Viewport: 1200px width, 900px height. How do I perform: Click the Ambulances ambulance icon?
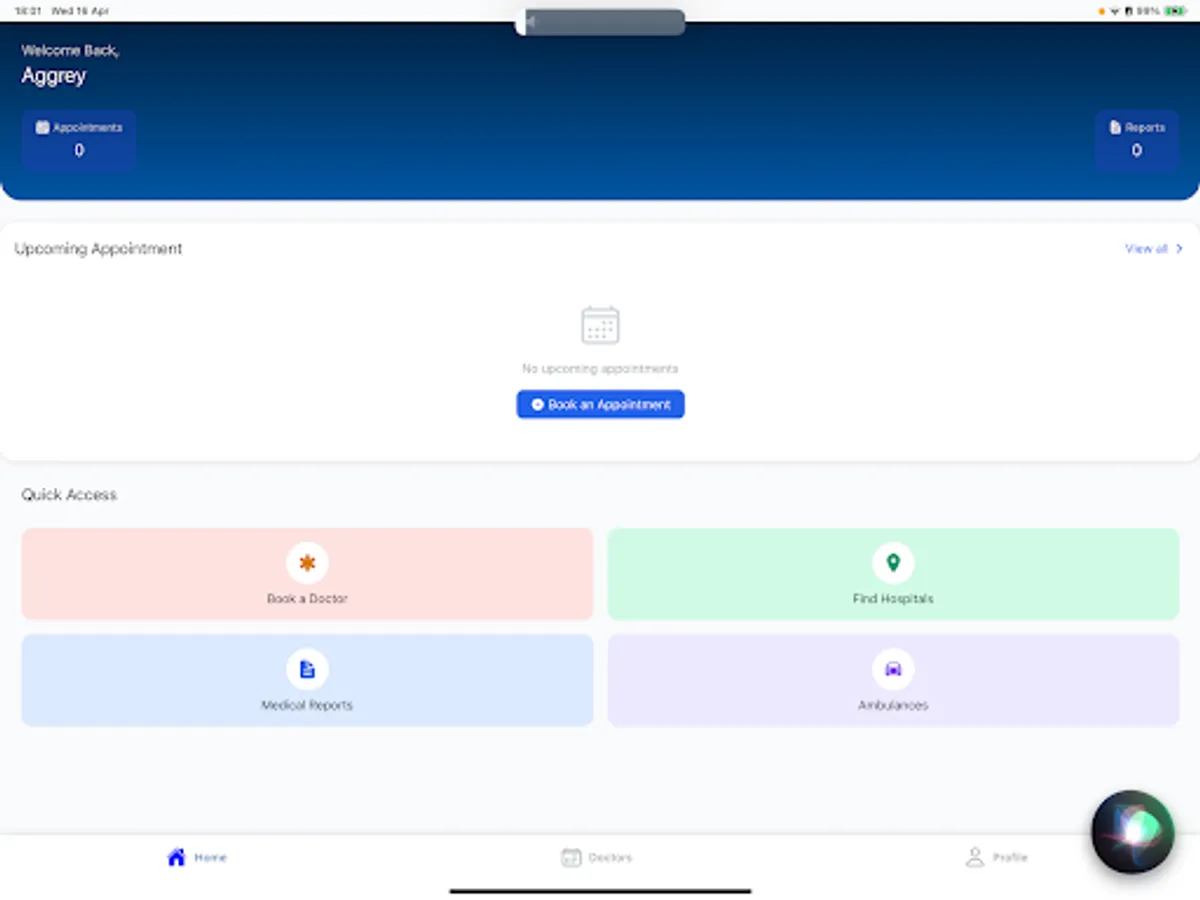click(893, 669)
